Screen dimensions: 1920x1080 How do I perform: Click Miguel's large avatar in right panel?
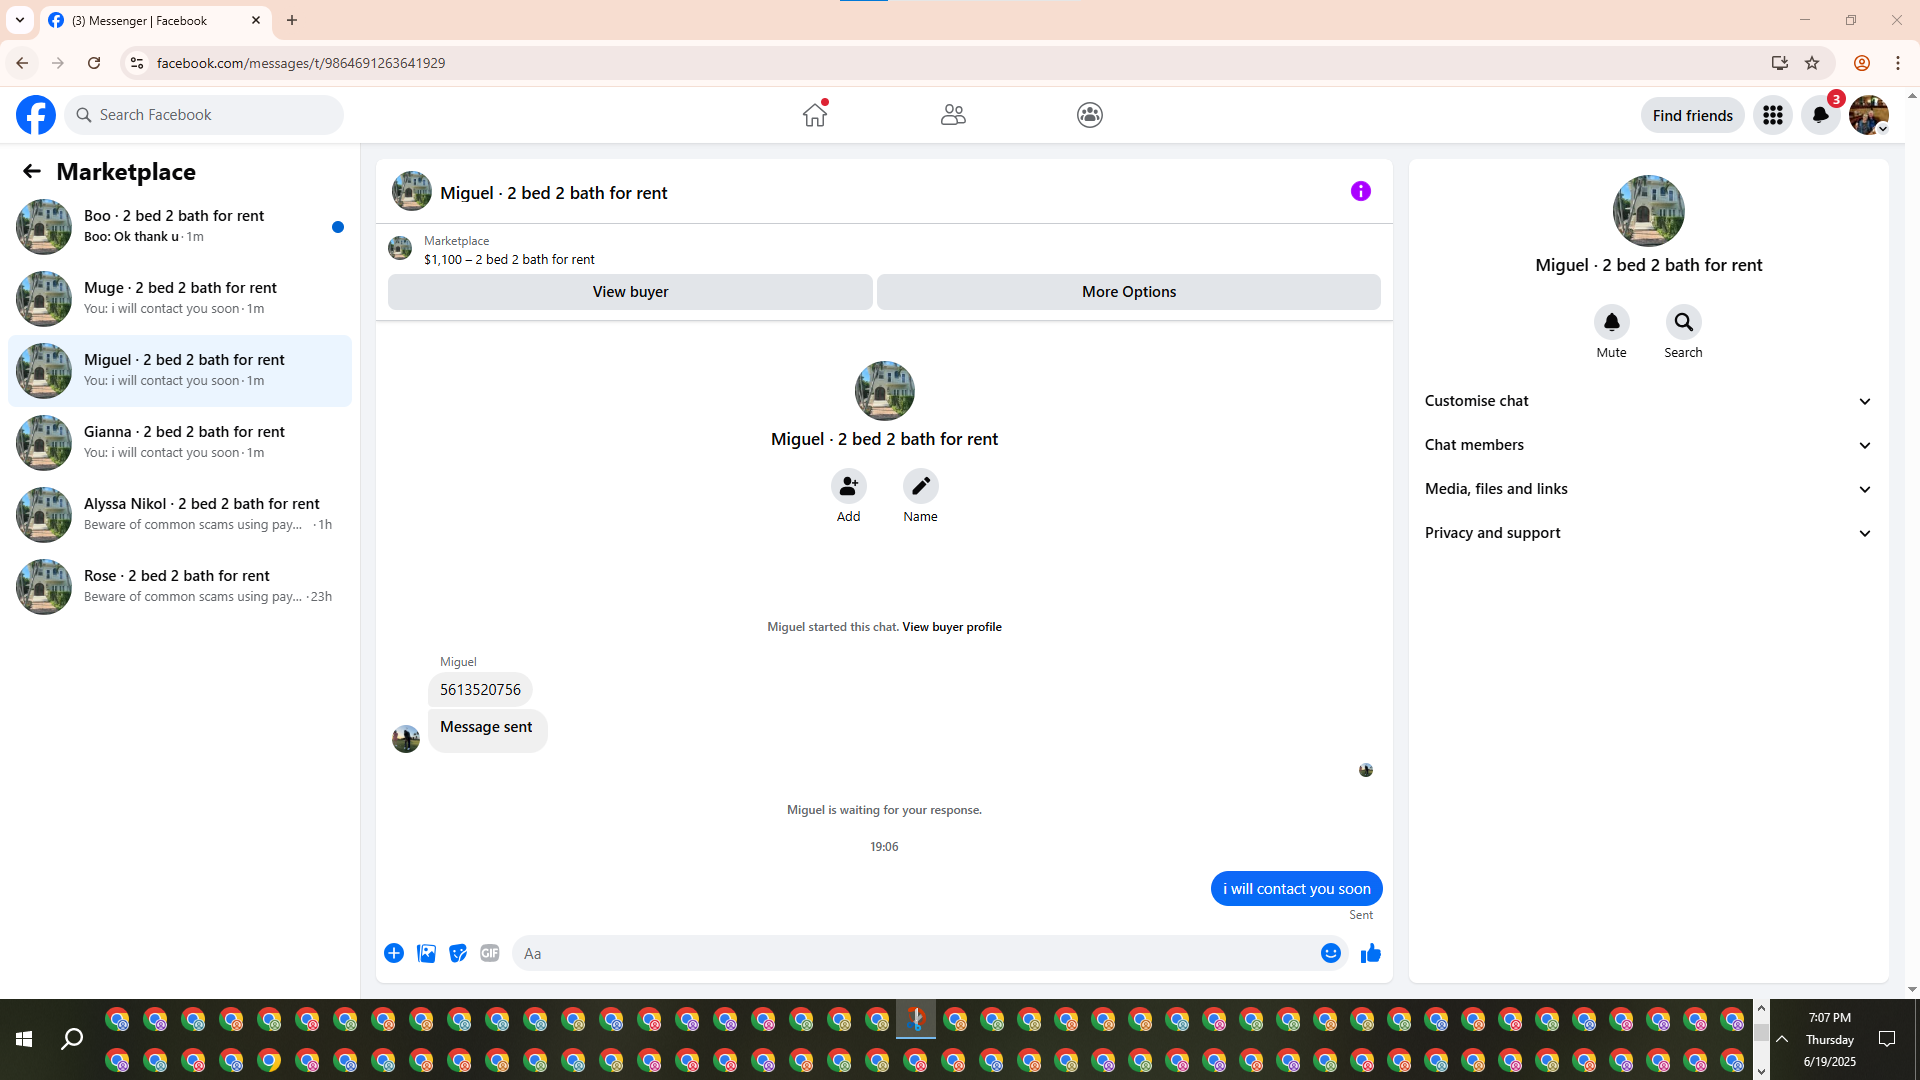click(x=1649, y=211)
